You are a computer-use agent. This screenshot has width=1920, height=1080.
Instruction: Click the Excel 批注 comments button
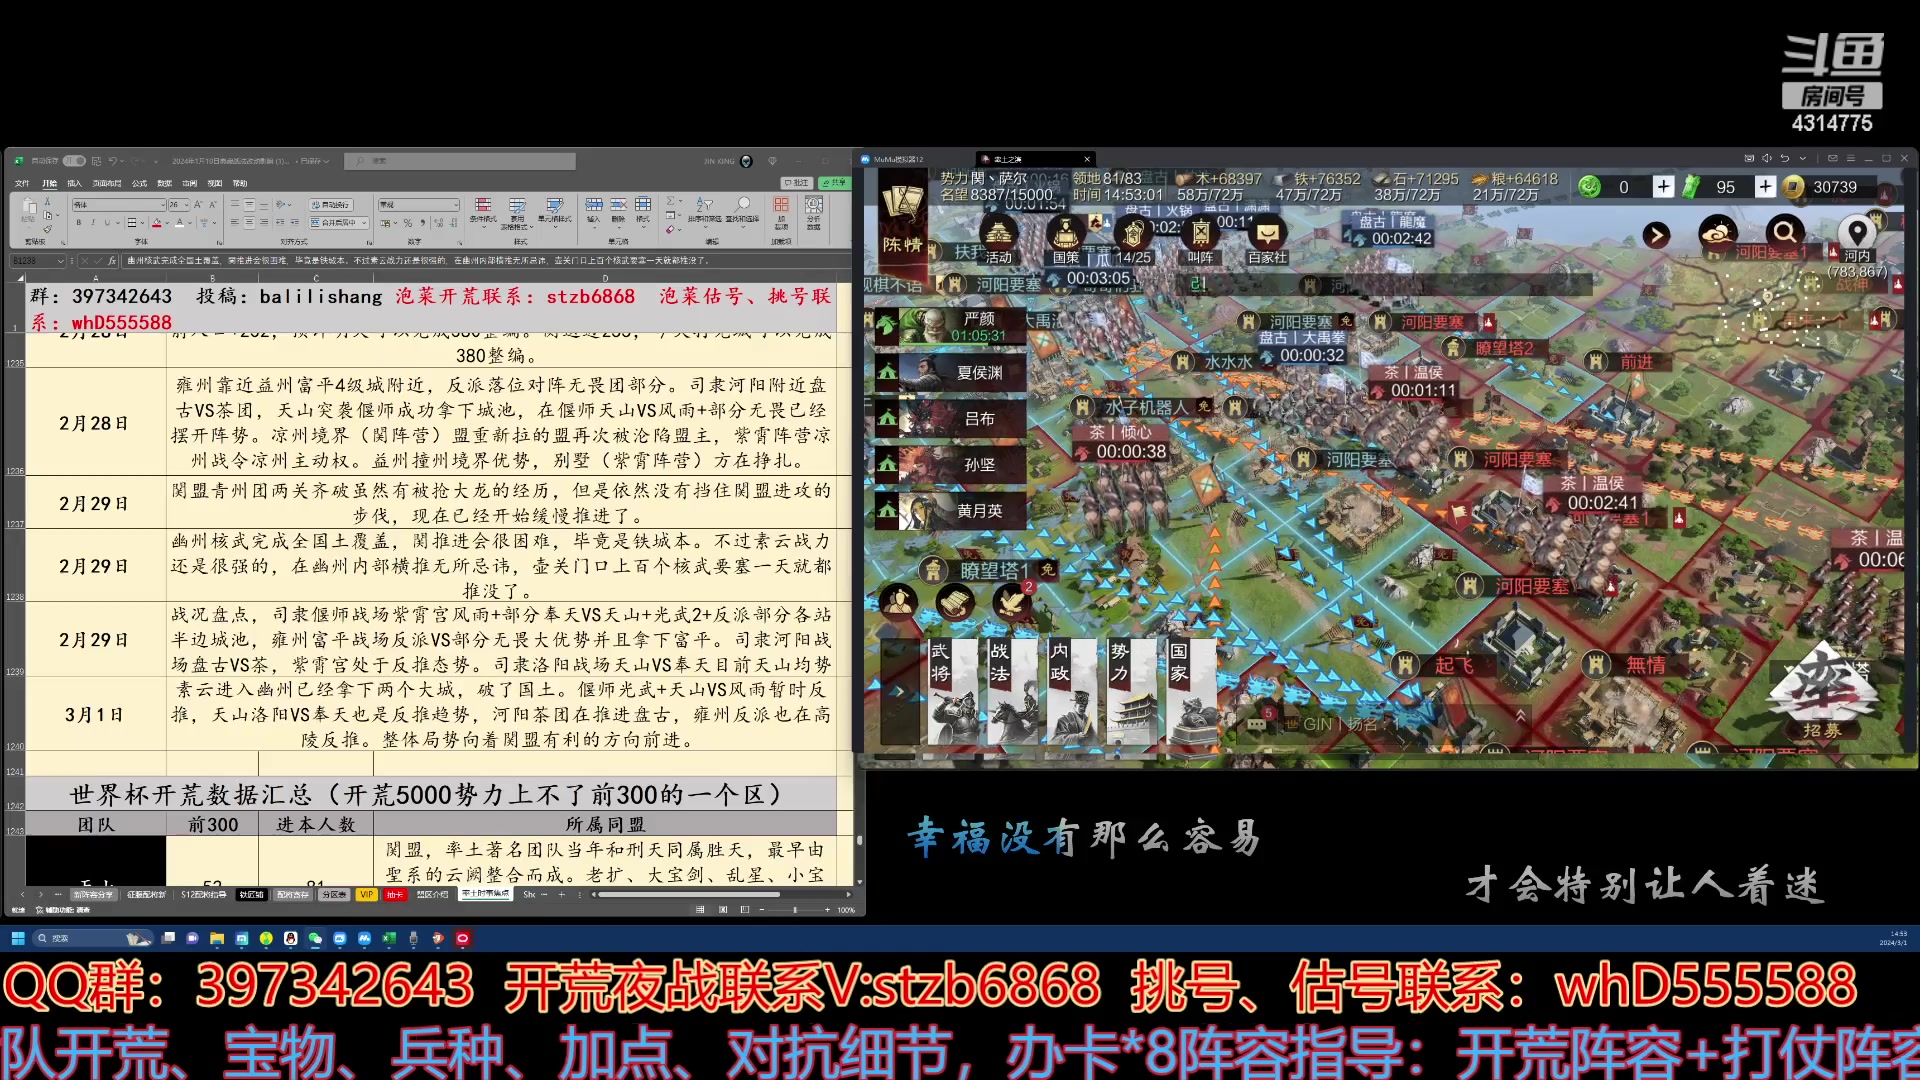[x=797, y=183]
